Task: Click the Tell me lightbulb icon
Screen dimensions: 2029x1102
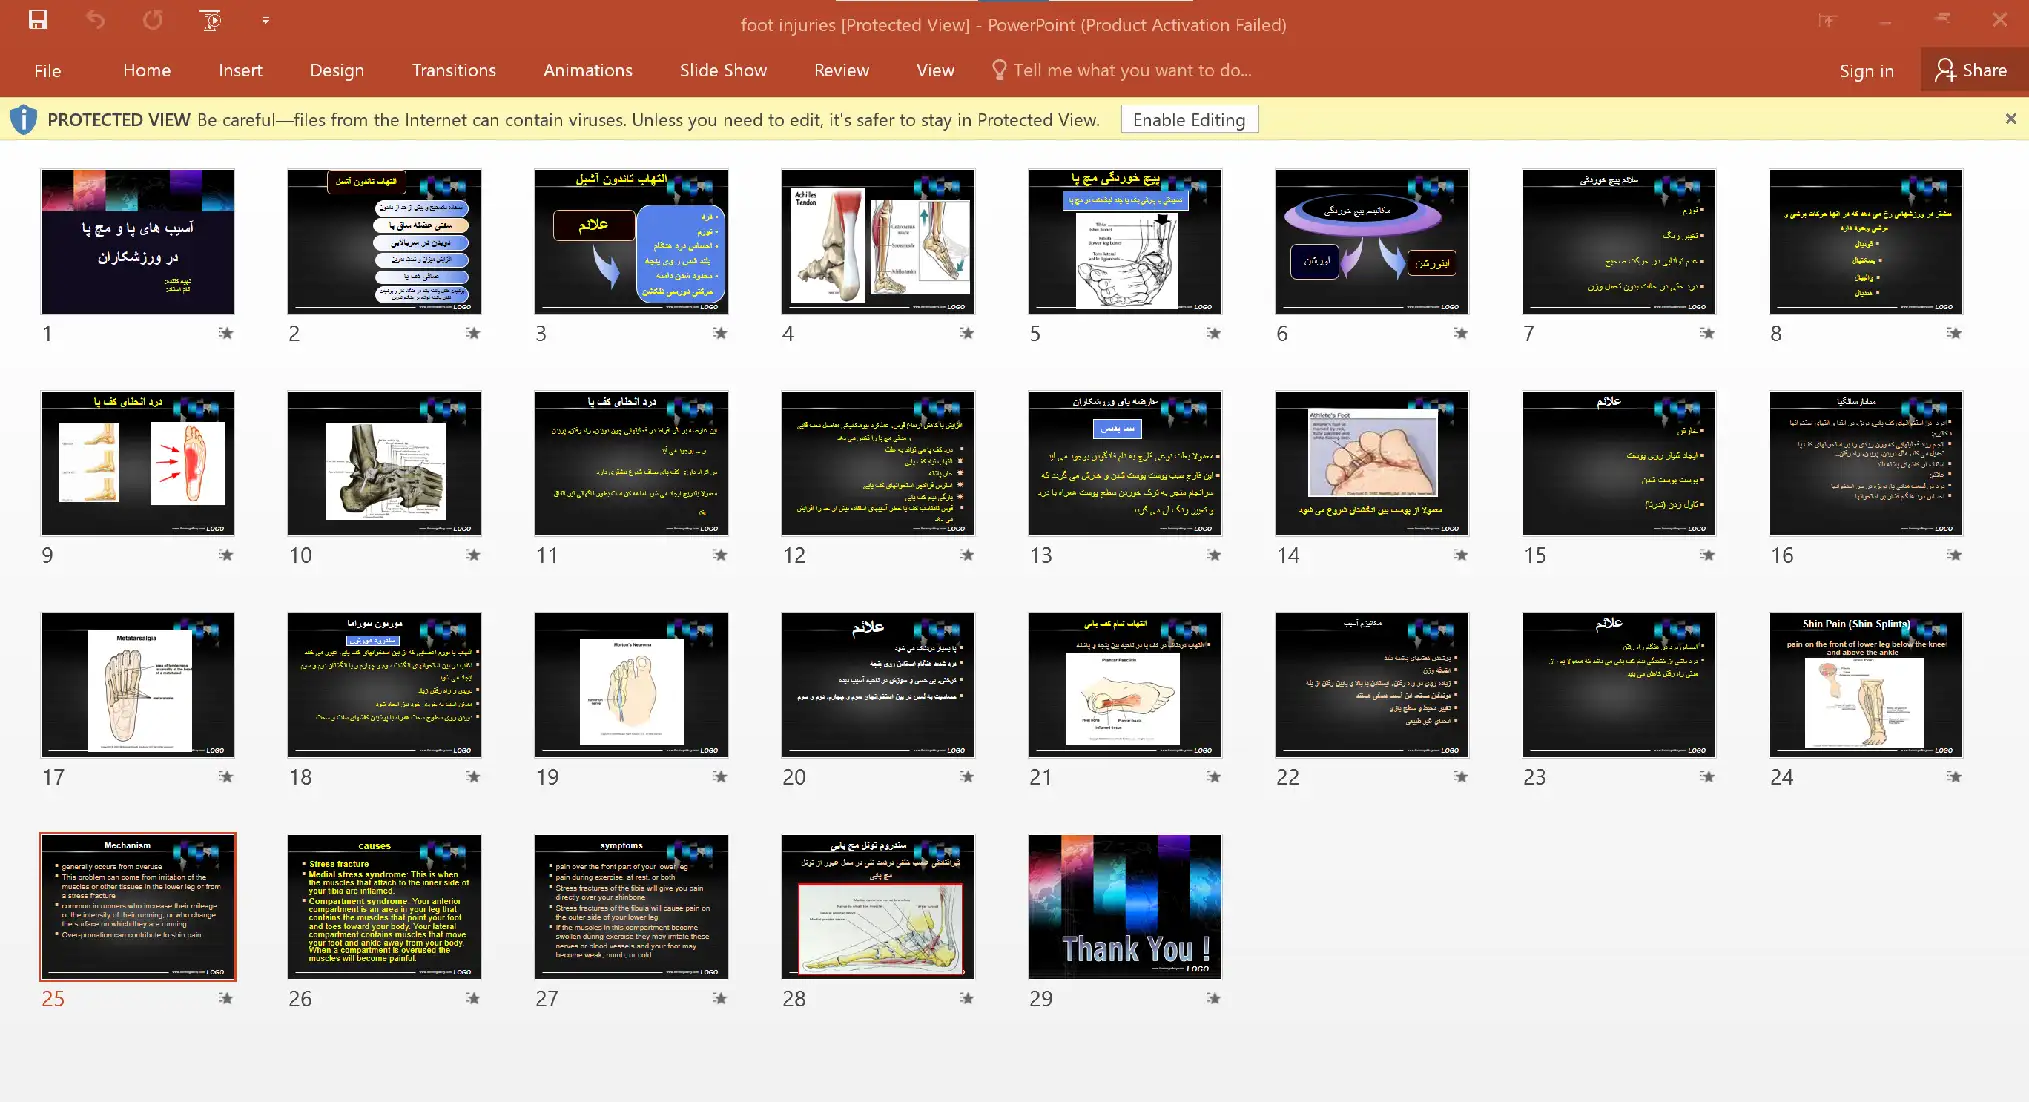Action: (998, 70)
